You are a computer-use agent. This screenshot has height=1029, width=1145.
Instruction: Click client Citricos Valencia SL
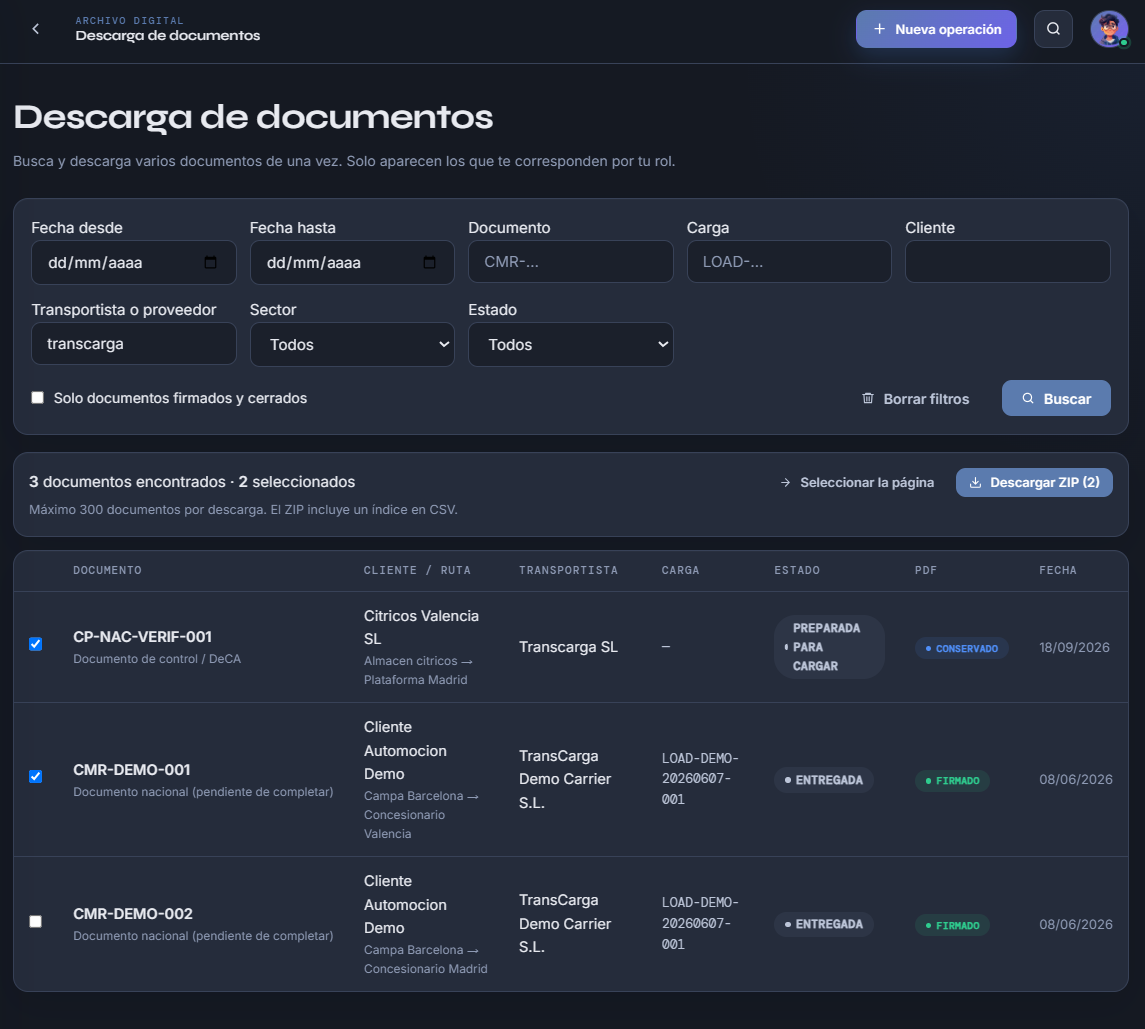click(x=421, y=627)
